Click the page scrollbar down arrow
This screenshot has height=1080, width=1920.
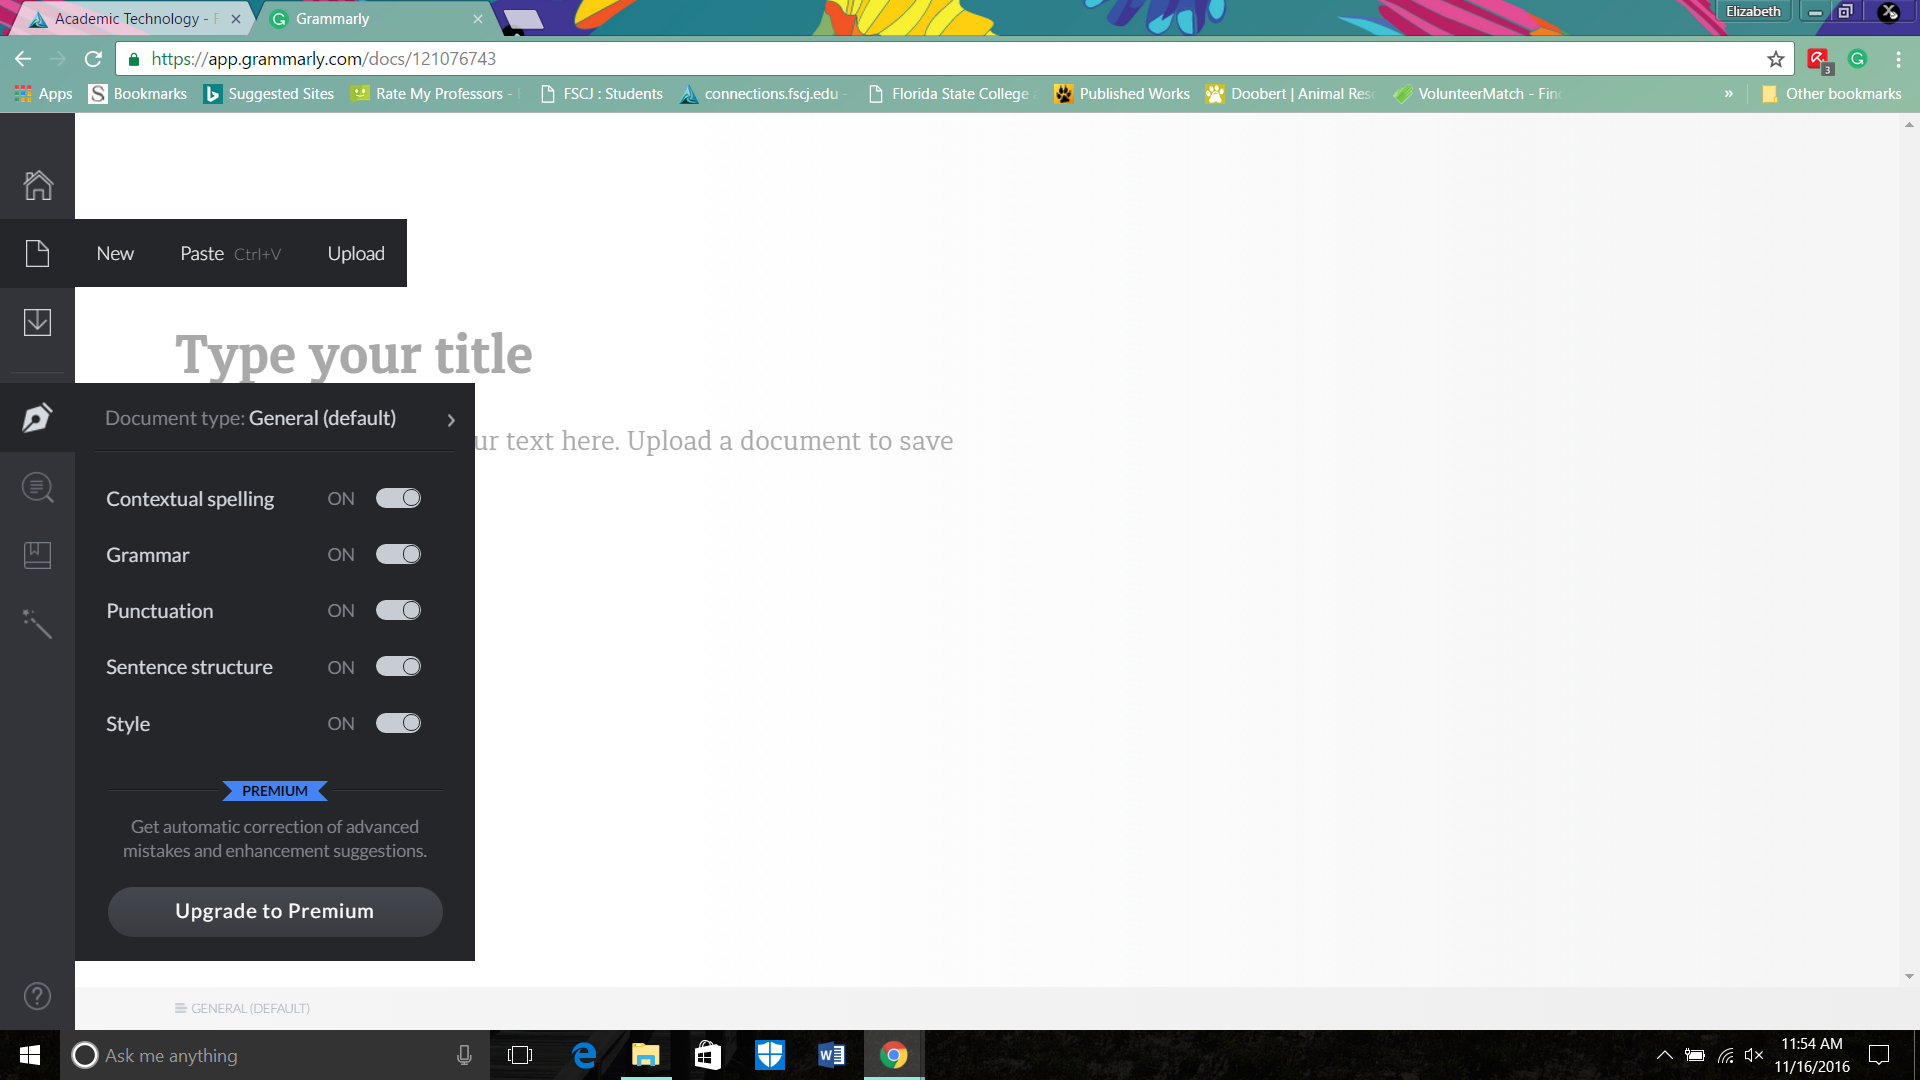tap(1909, 976)
